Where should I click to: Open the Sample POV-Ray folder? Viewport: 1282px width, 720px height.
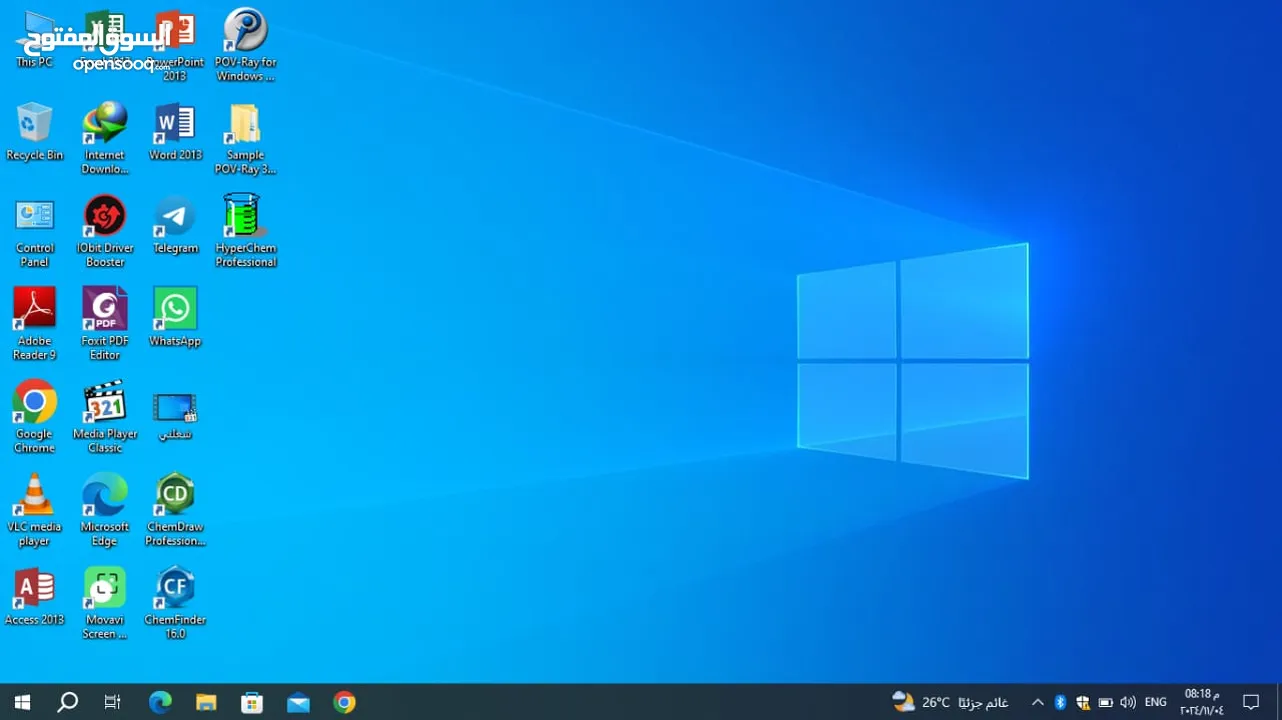coord(245,138)
